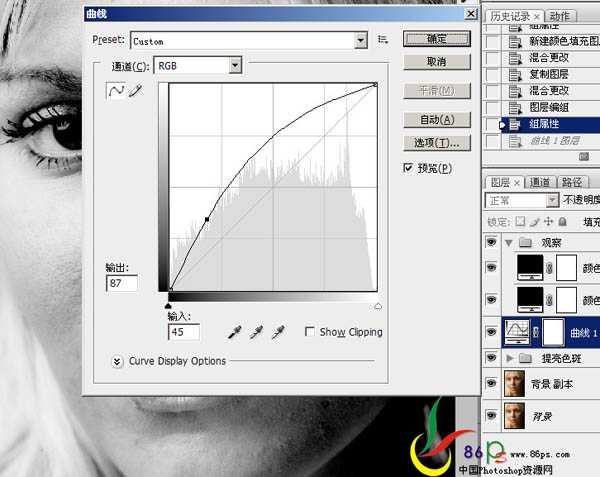Click the history panel snapshot camera icon
The width and height of the screenshot is (600, 477).
[584, 156]
